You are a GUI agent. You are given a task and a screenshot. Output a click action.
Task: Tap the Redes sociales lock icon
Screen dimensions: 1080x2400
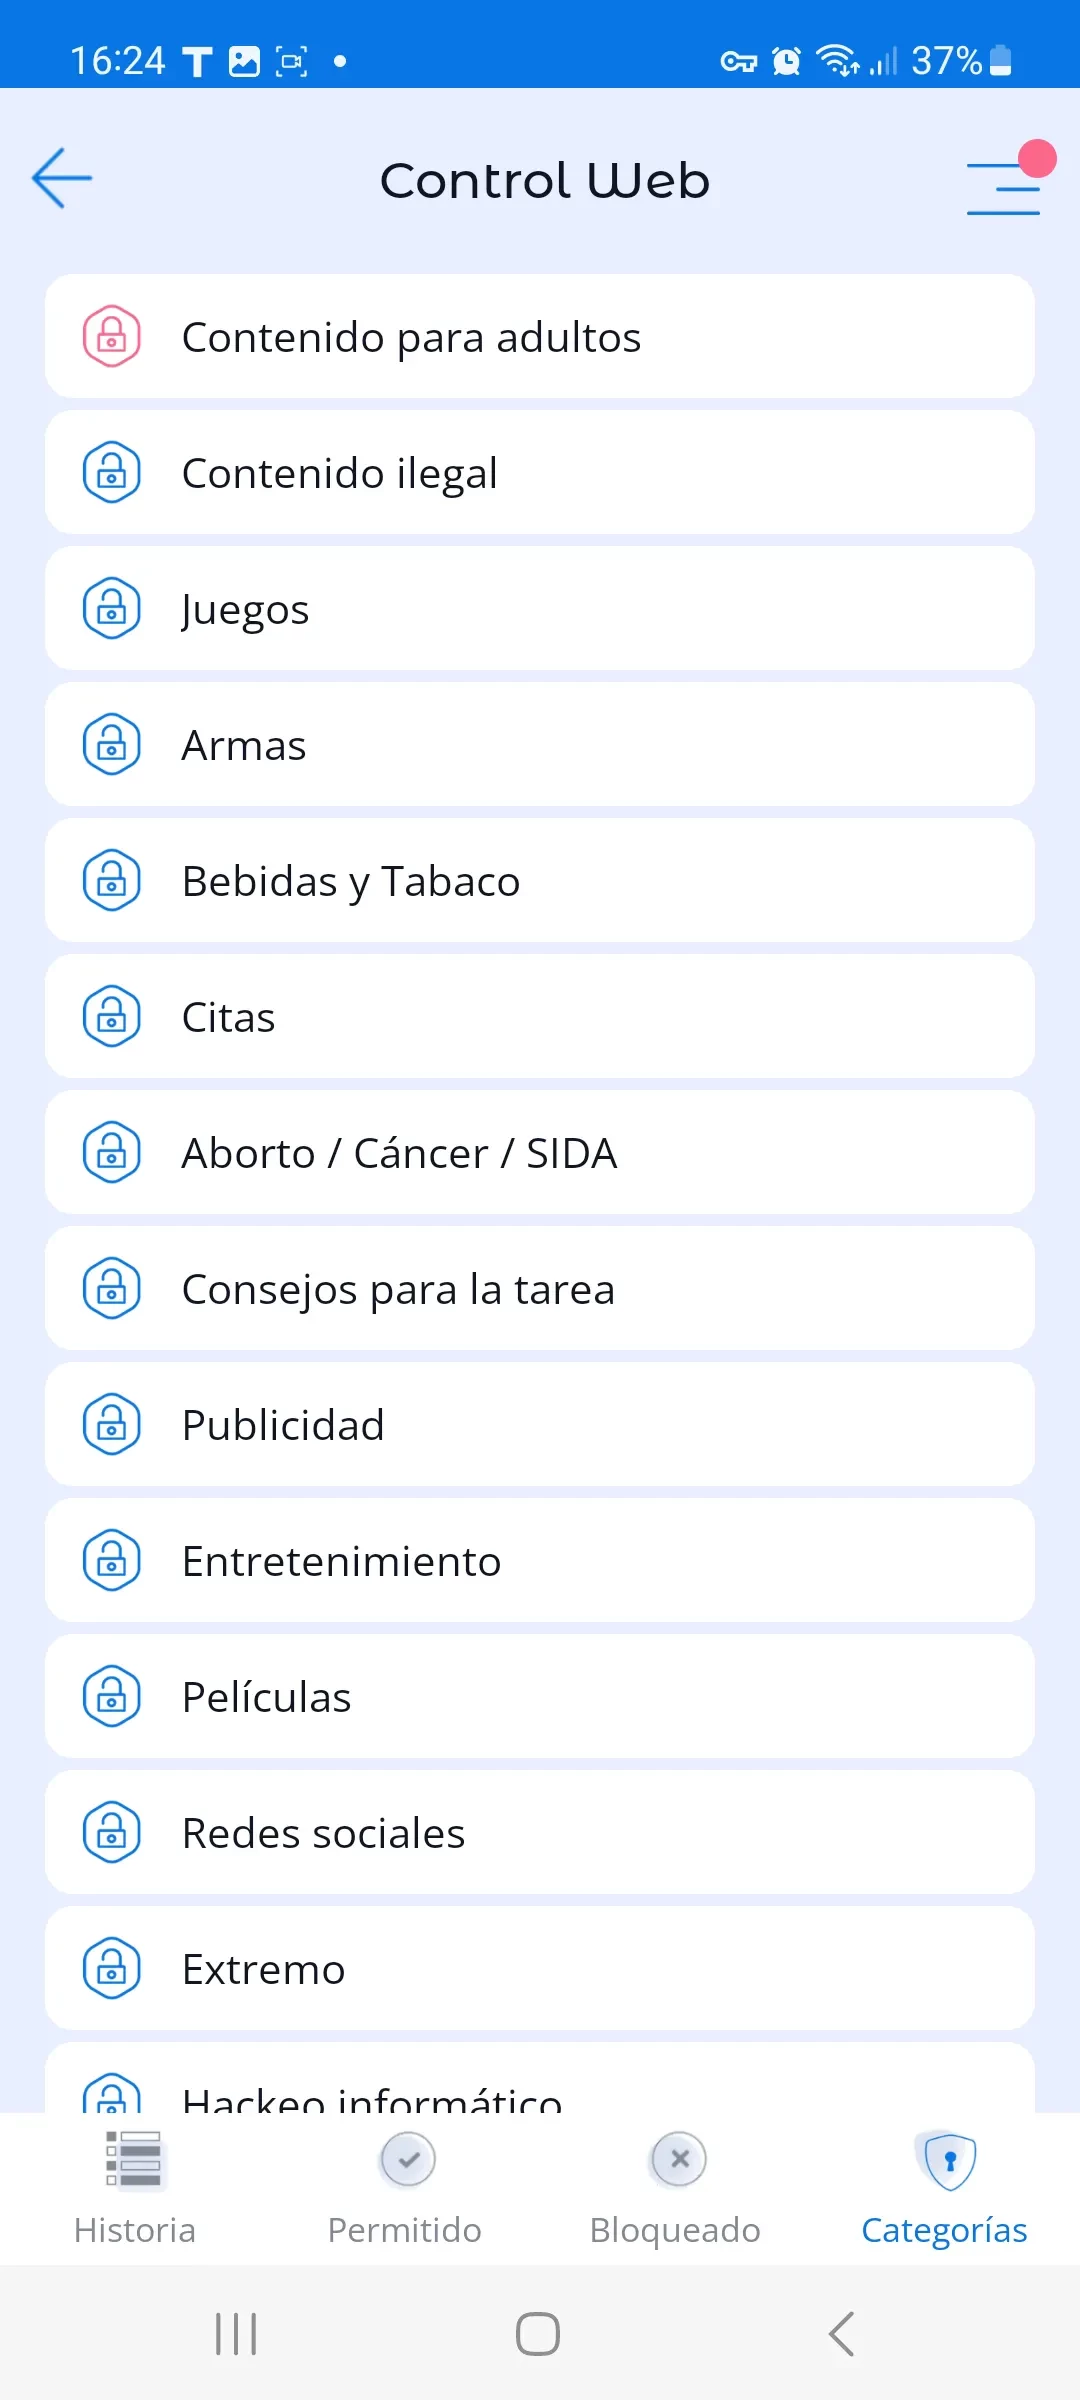pos(111,1832)
